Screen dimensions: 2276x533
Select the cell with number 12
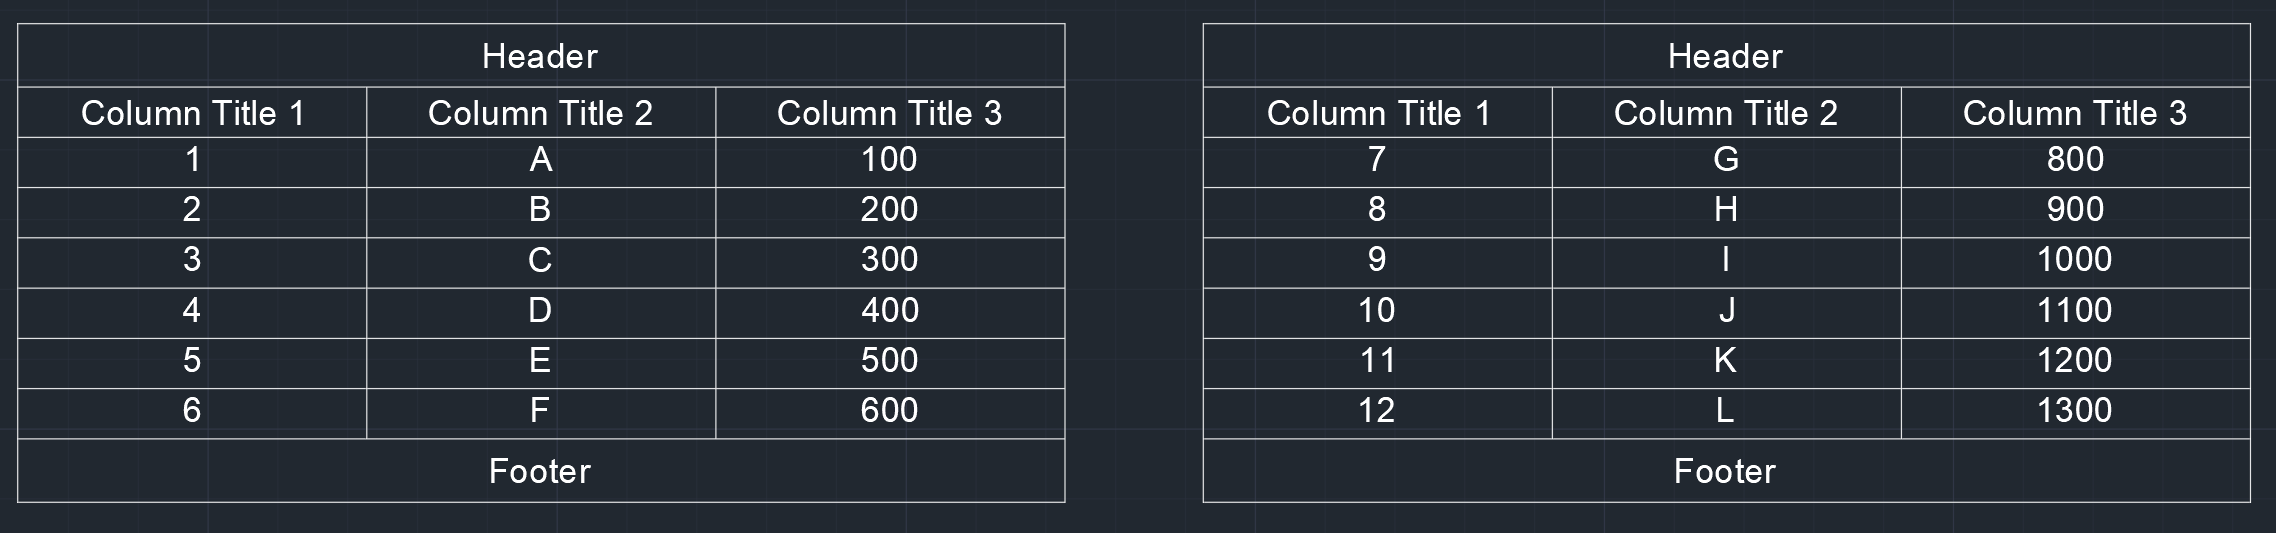tap(1377, 411)
